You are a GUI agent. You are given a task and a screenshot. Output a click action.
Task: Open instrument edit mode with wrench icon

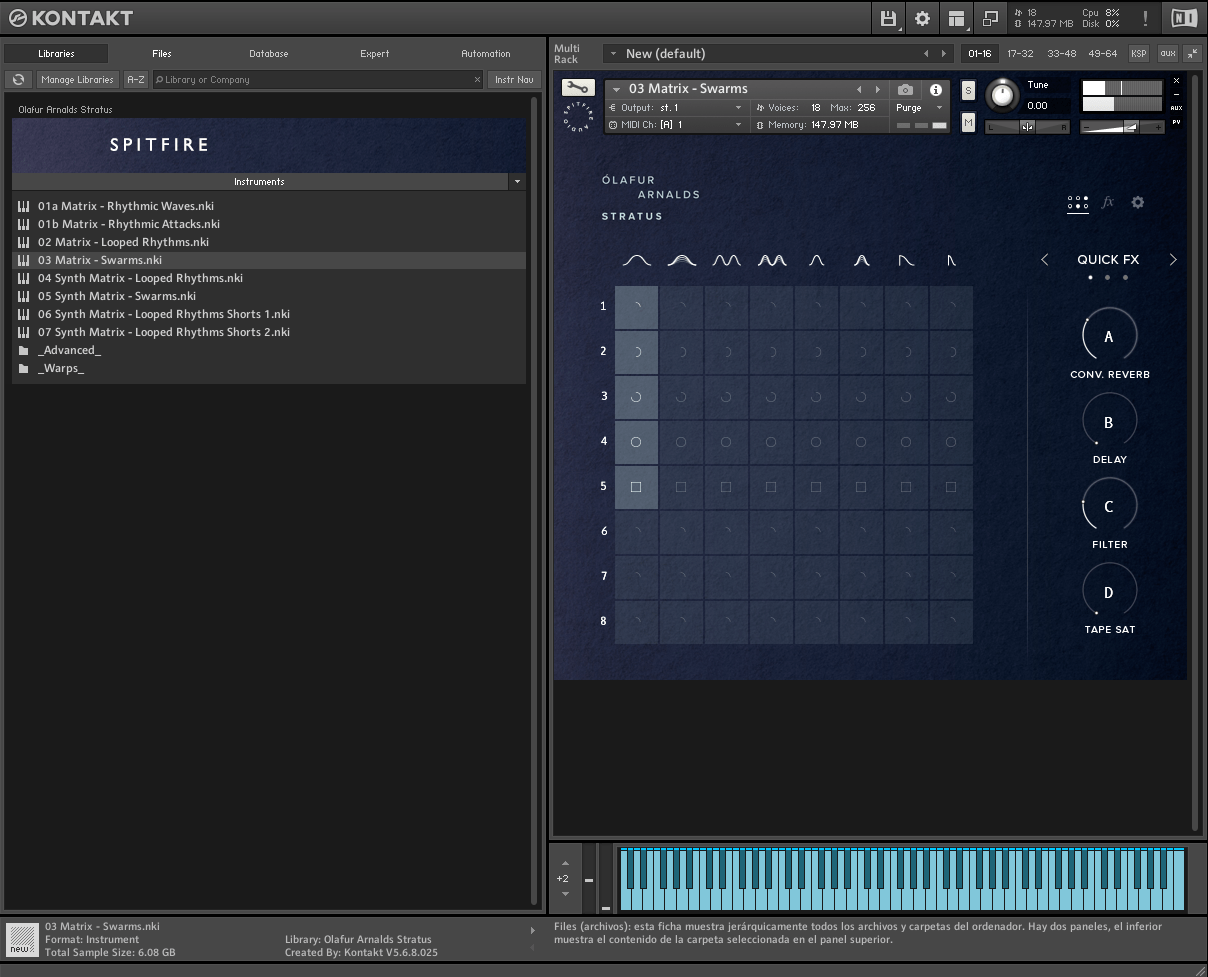(x=578, y=88)
